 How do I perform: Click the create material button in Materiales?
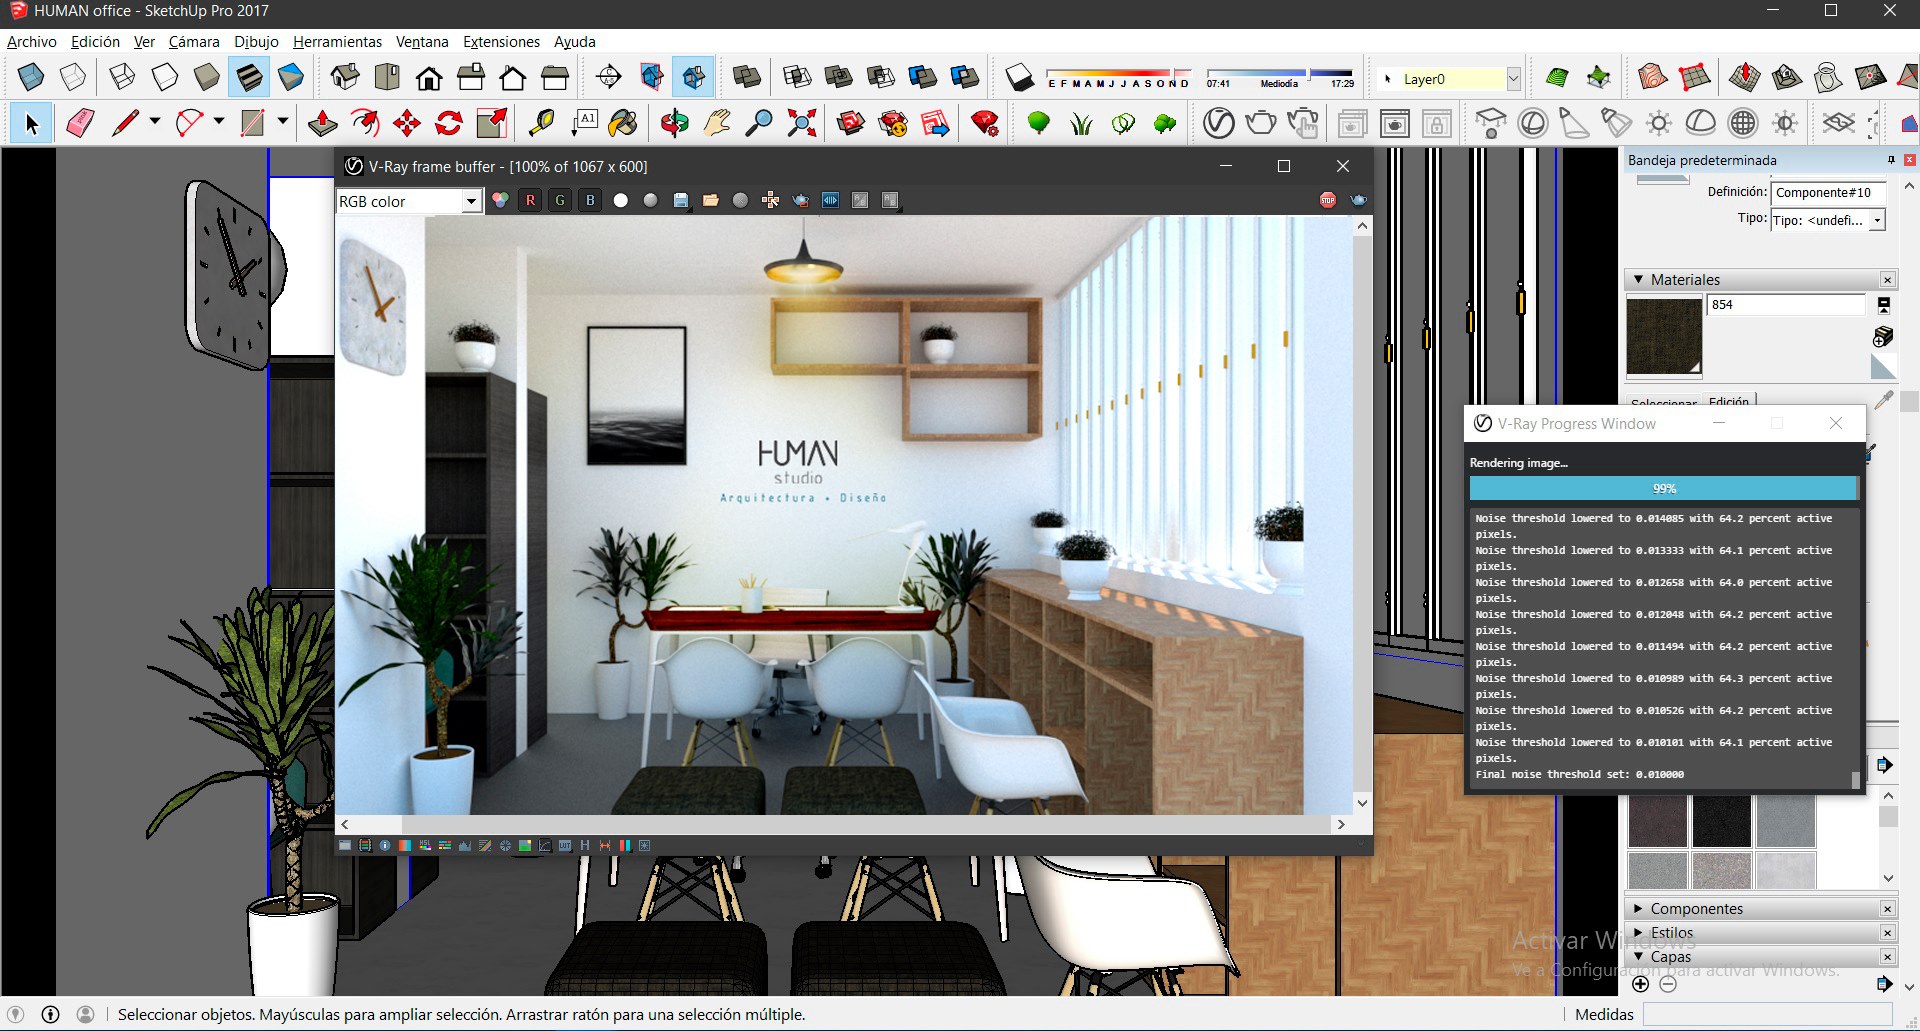(x=1883, y=336)
